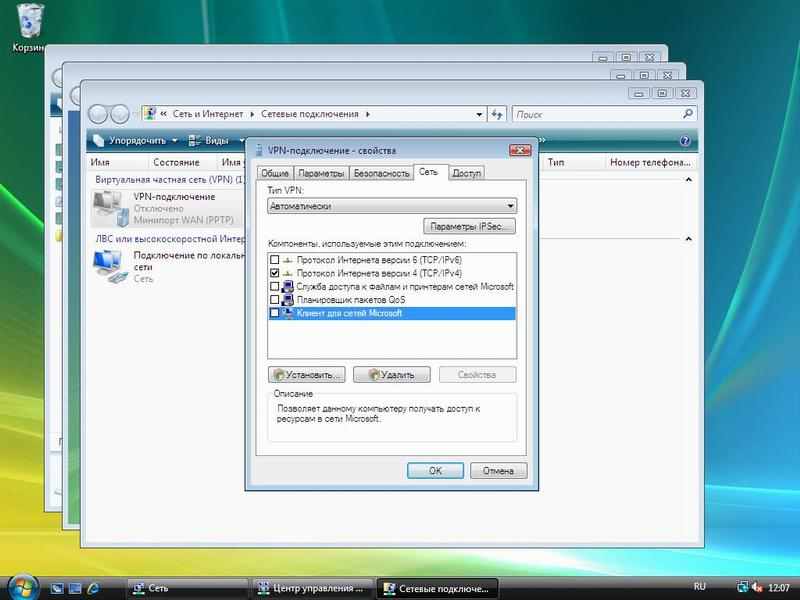This screenshot has height=600, width=800.
Task: Launch Internet Explorer from Quick Launch
Action: (93, 588)
